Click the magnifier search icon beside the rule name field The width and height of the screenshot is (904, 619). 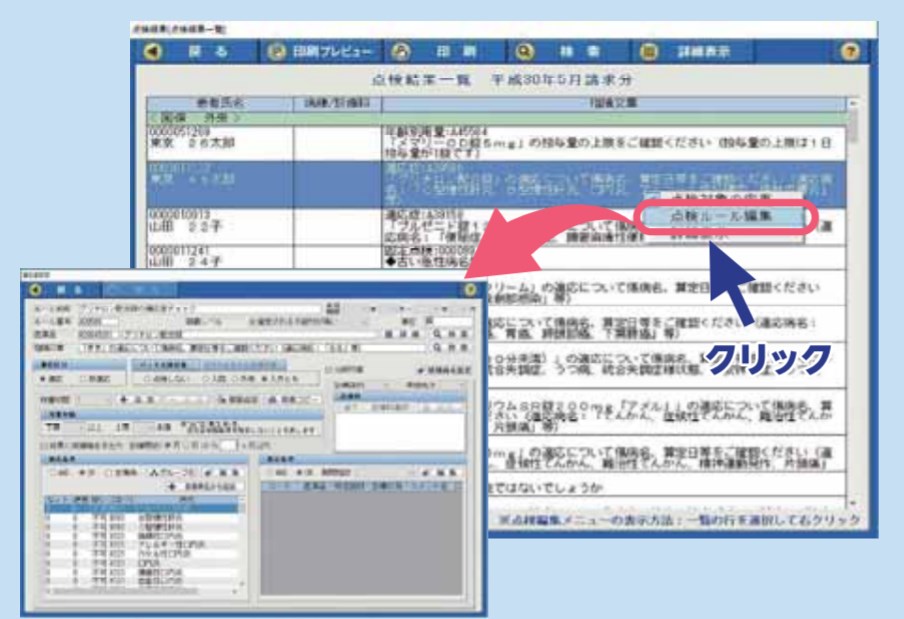click(x=437, y=333)
